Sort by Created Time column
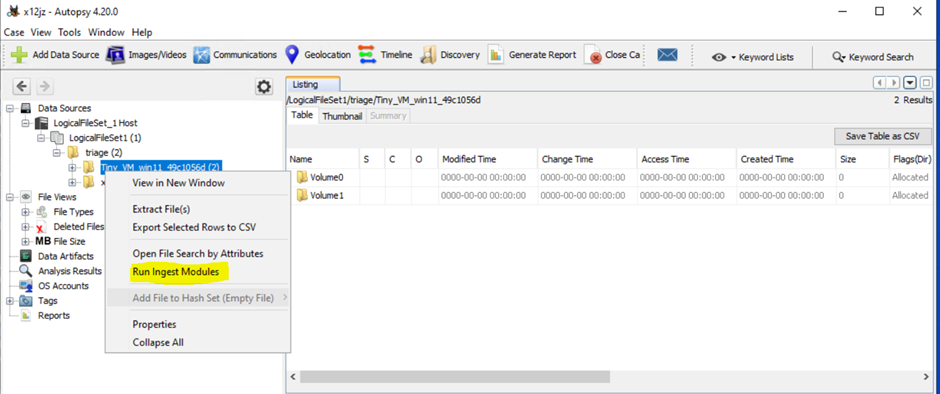Image resolution: width=940 pixels, height=394 pixels. pyautogui.click(x=786, y=159)
